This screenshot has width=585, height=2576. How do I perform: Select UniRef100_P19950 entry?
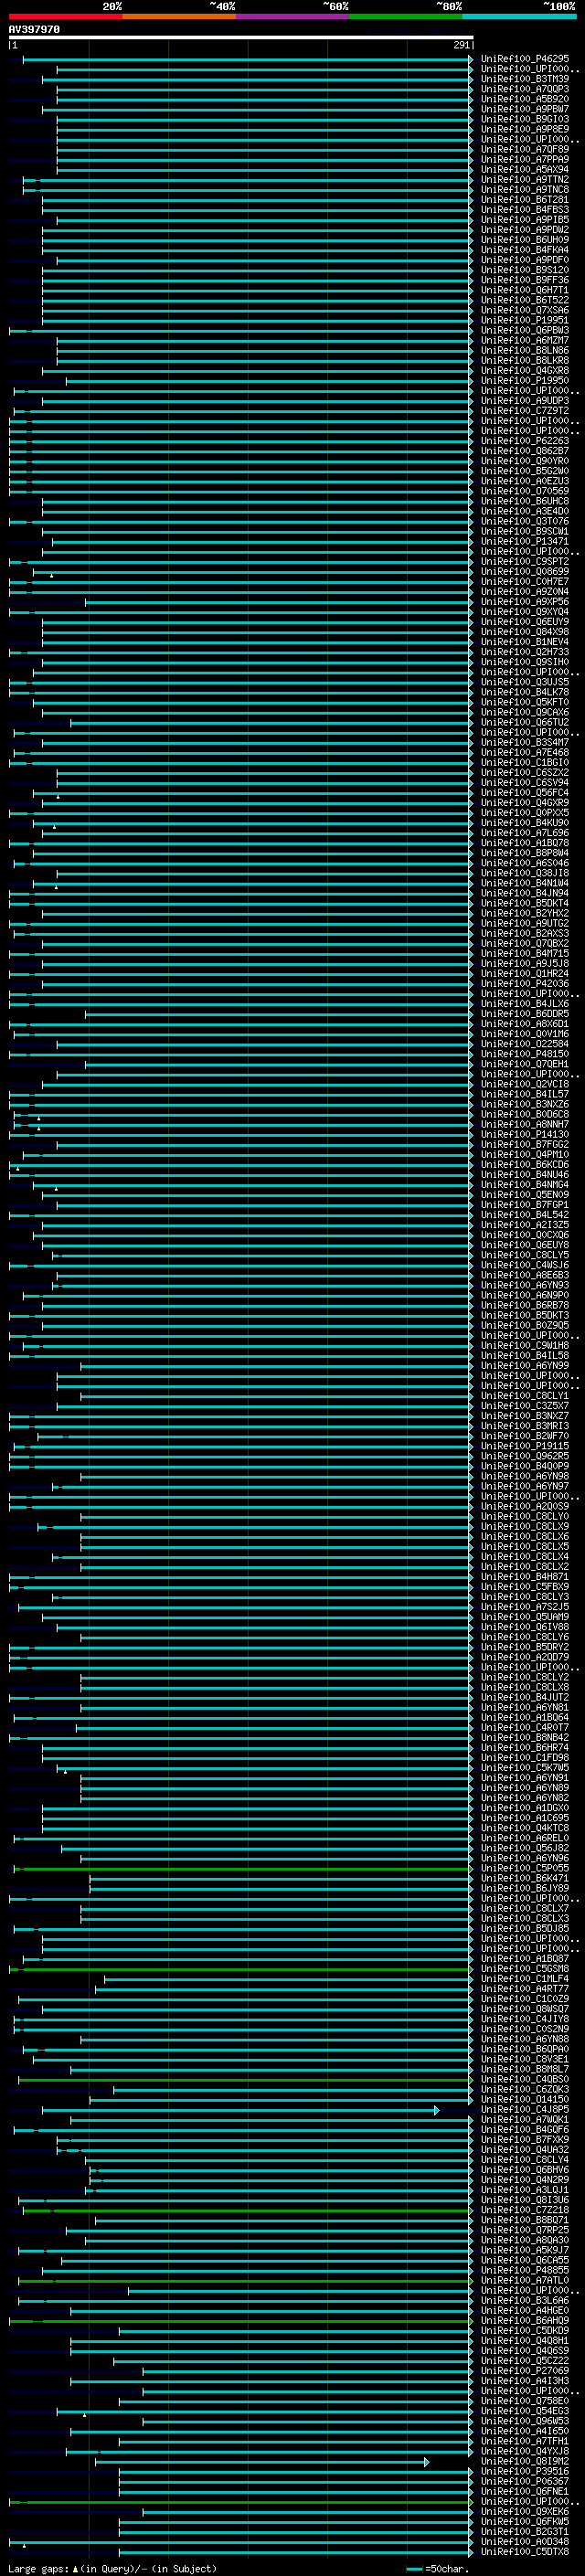(524, 380)
